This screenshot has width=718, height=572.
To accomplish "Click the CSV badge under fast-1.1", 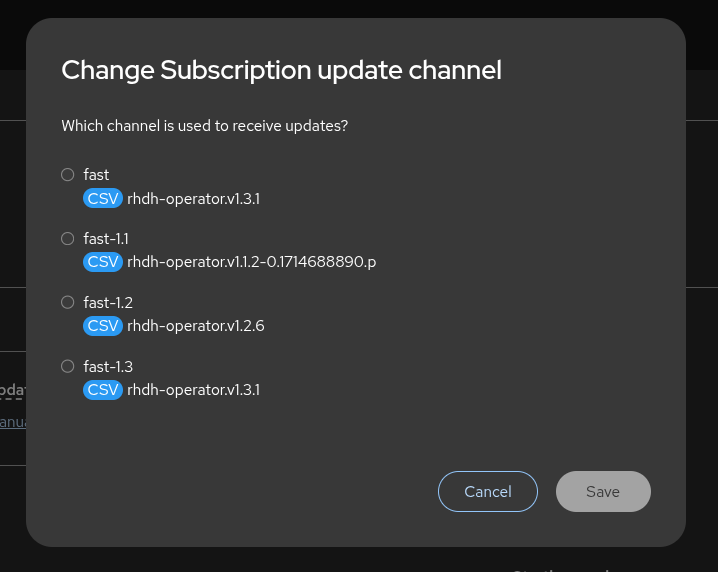I will click(103, 262).
